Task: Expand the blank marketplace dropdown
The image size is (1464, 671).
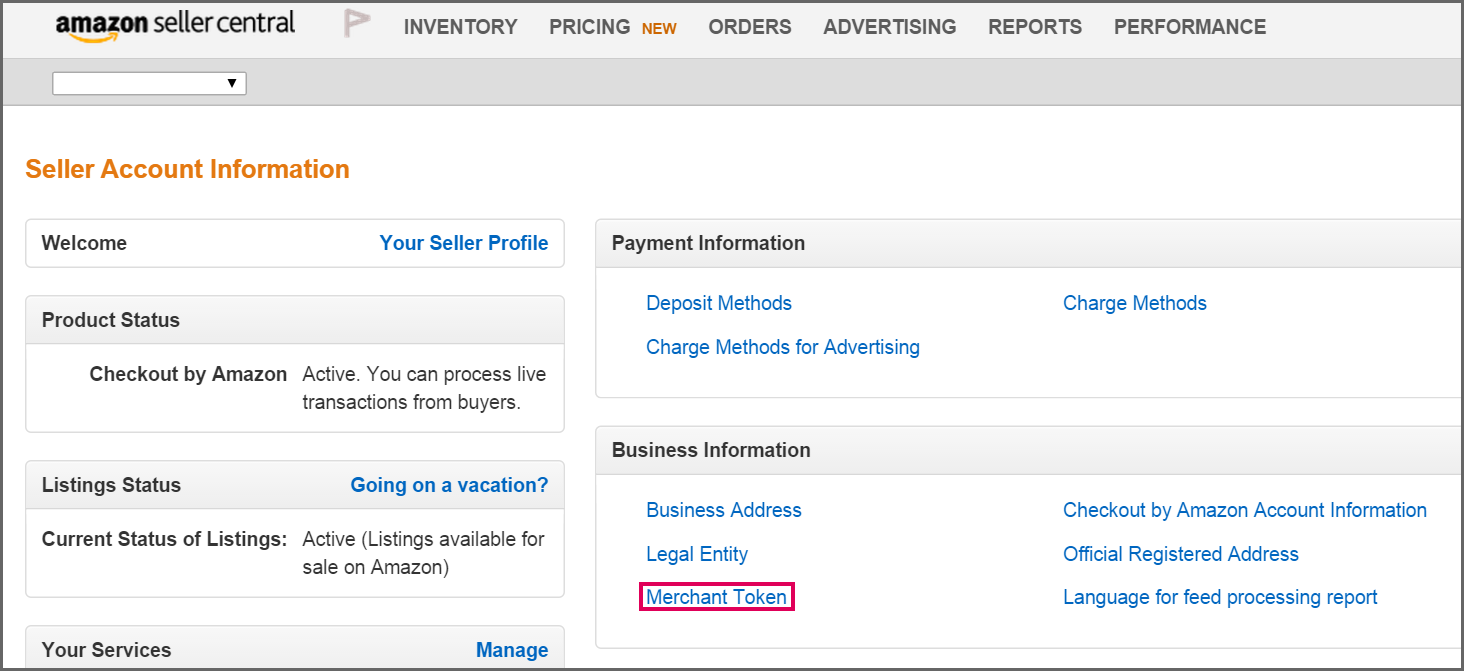Action: (149, 83)
